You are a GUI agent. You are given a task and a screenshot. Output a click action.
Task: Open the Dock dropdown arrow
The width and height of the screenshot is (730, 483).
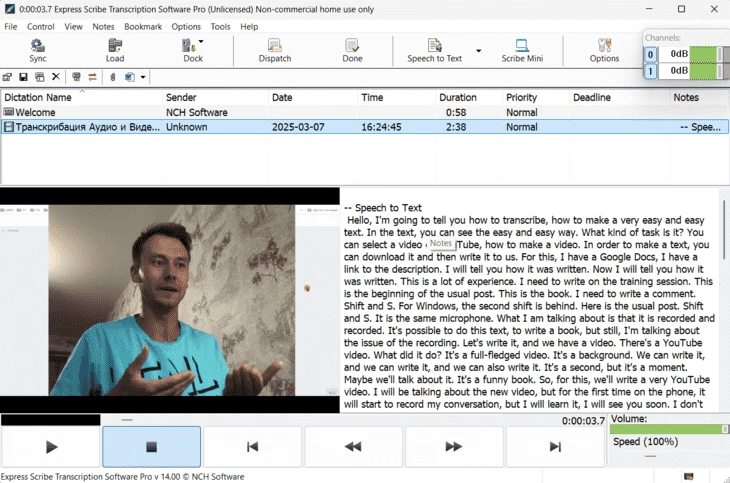click(x=201, y=41)
